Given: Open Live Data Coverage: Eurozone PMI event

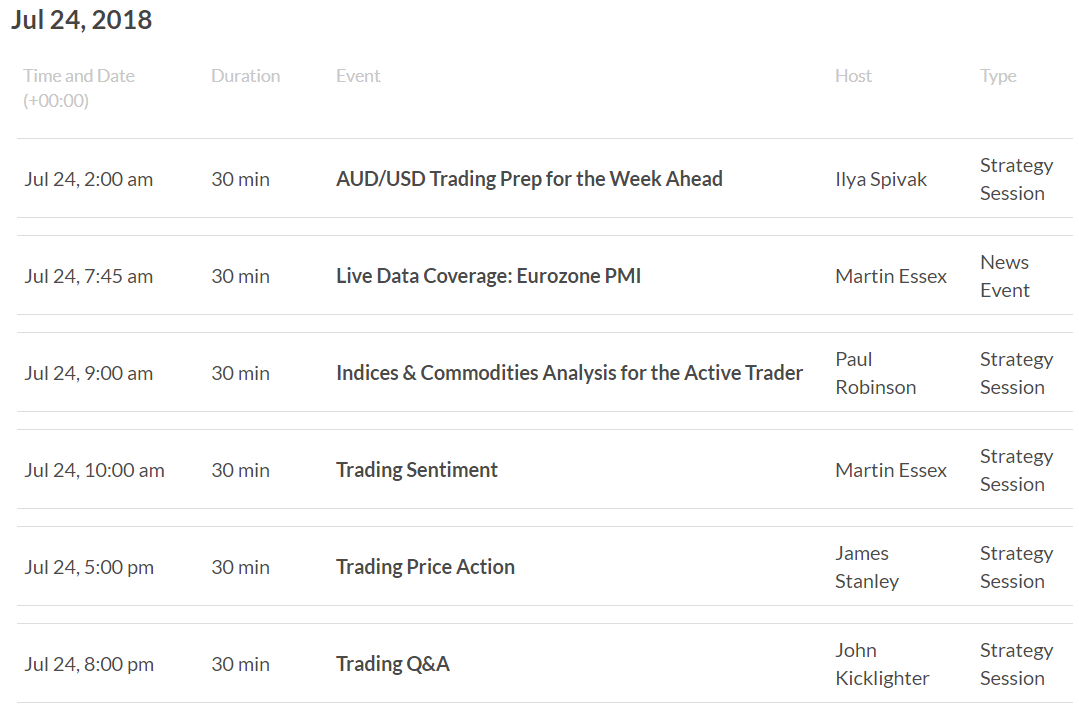Looking at the screenshot, I should pos(489,276).
